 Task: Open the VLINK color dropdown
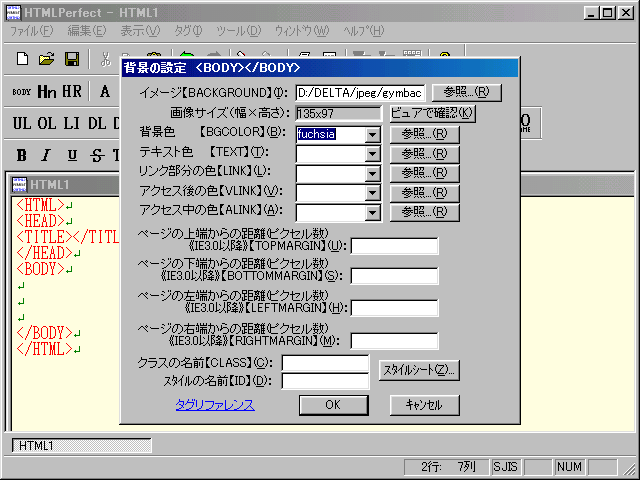click(372, 192)
